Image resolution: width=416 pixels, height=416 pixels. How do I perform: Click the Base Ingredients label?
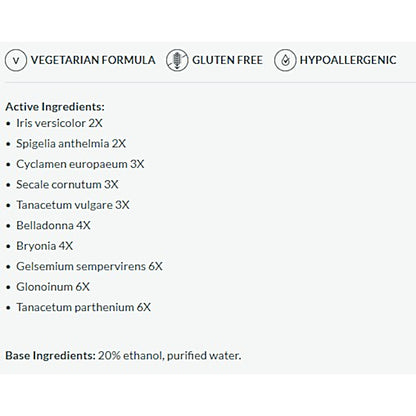[x=51, y=355]
